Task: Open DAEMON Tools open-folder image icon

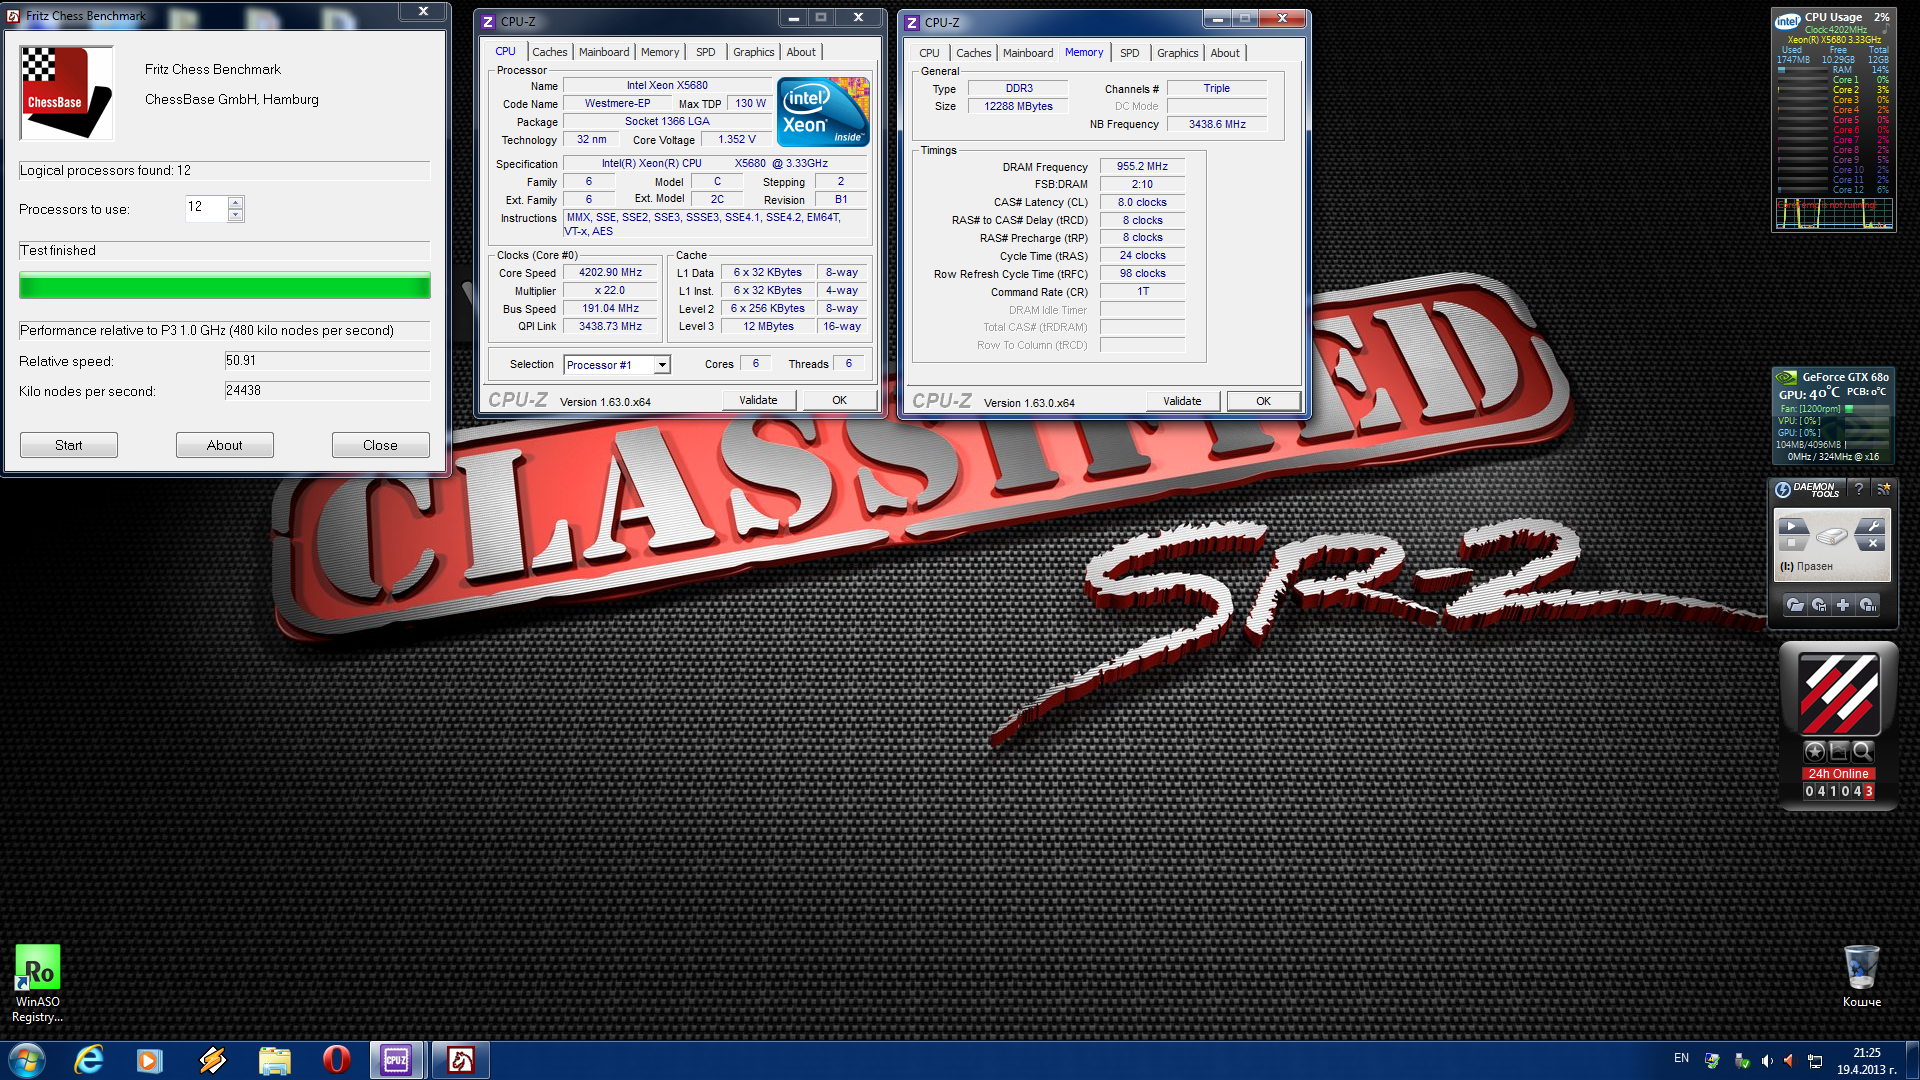Action: [1795, 605]
